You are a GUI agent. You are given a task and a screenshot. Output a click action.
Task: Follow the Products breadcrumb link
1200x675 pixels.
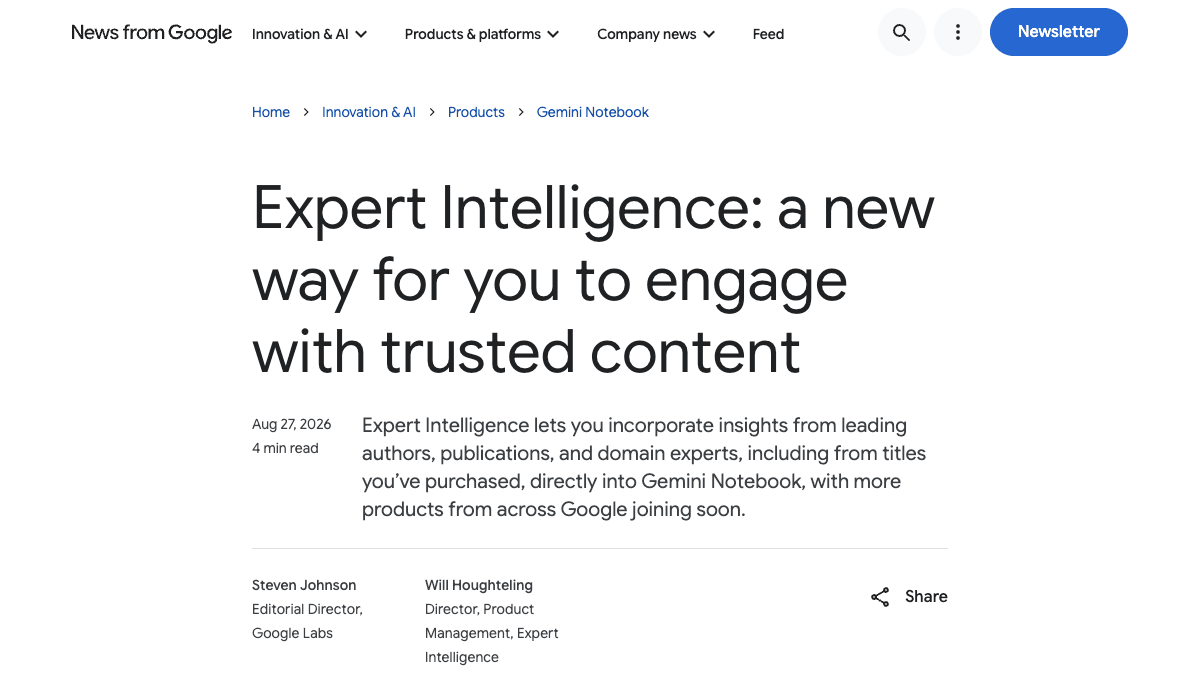(x=476, y=112)
